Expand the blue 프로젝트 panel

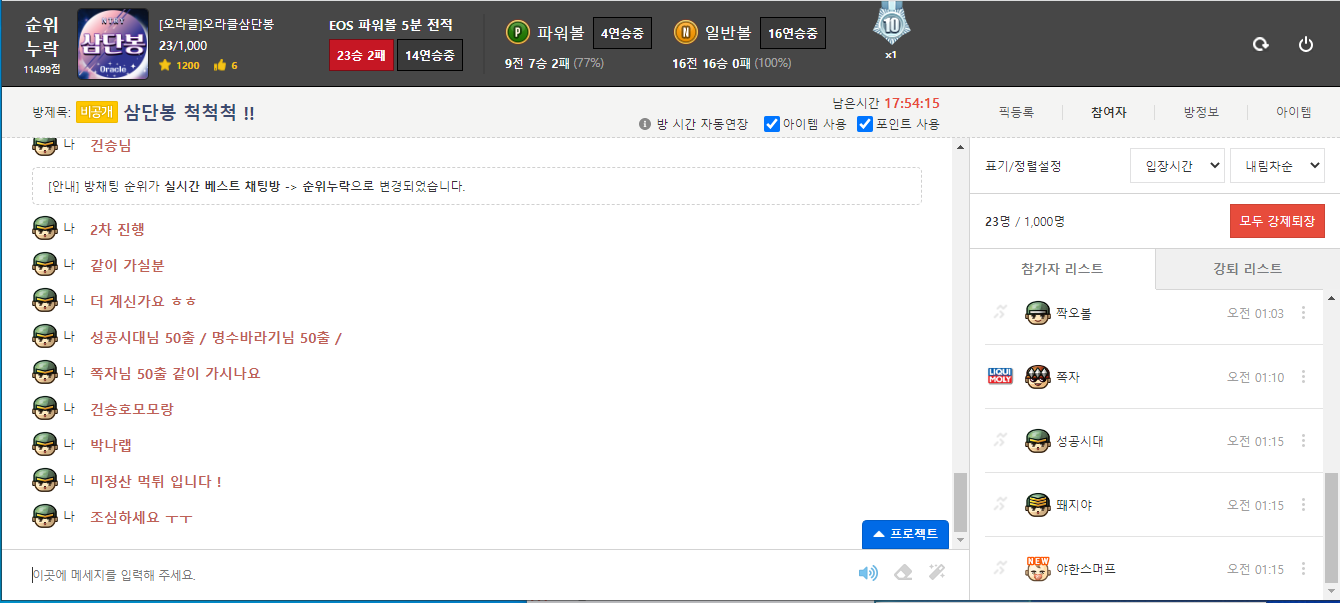tap(905, 534)
